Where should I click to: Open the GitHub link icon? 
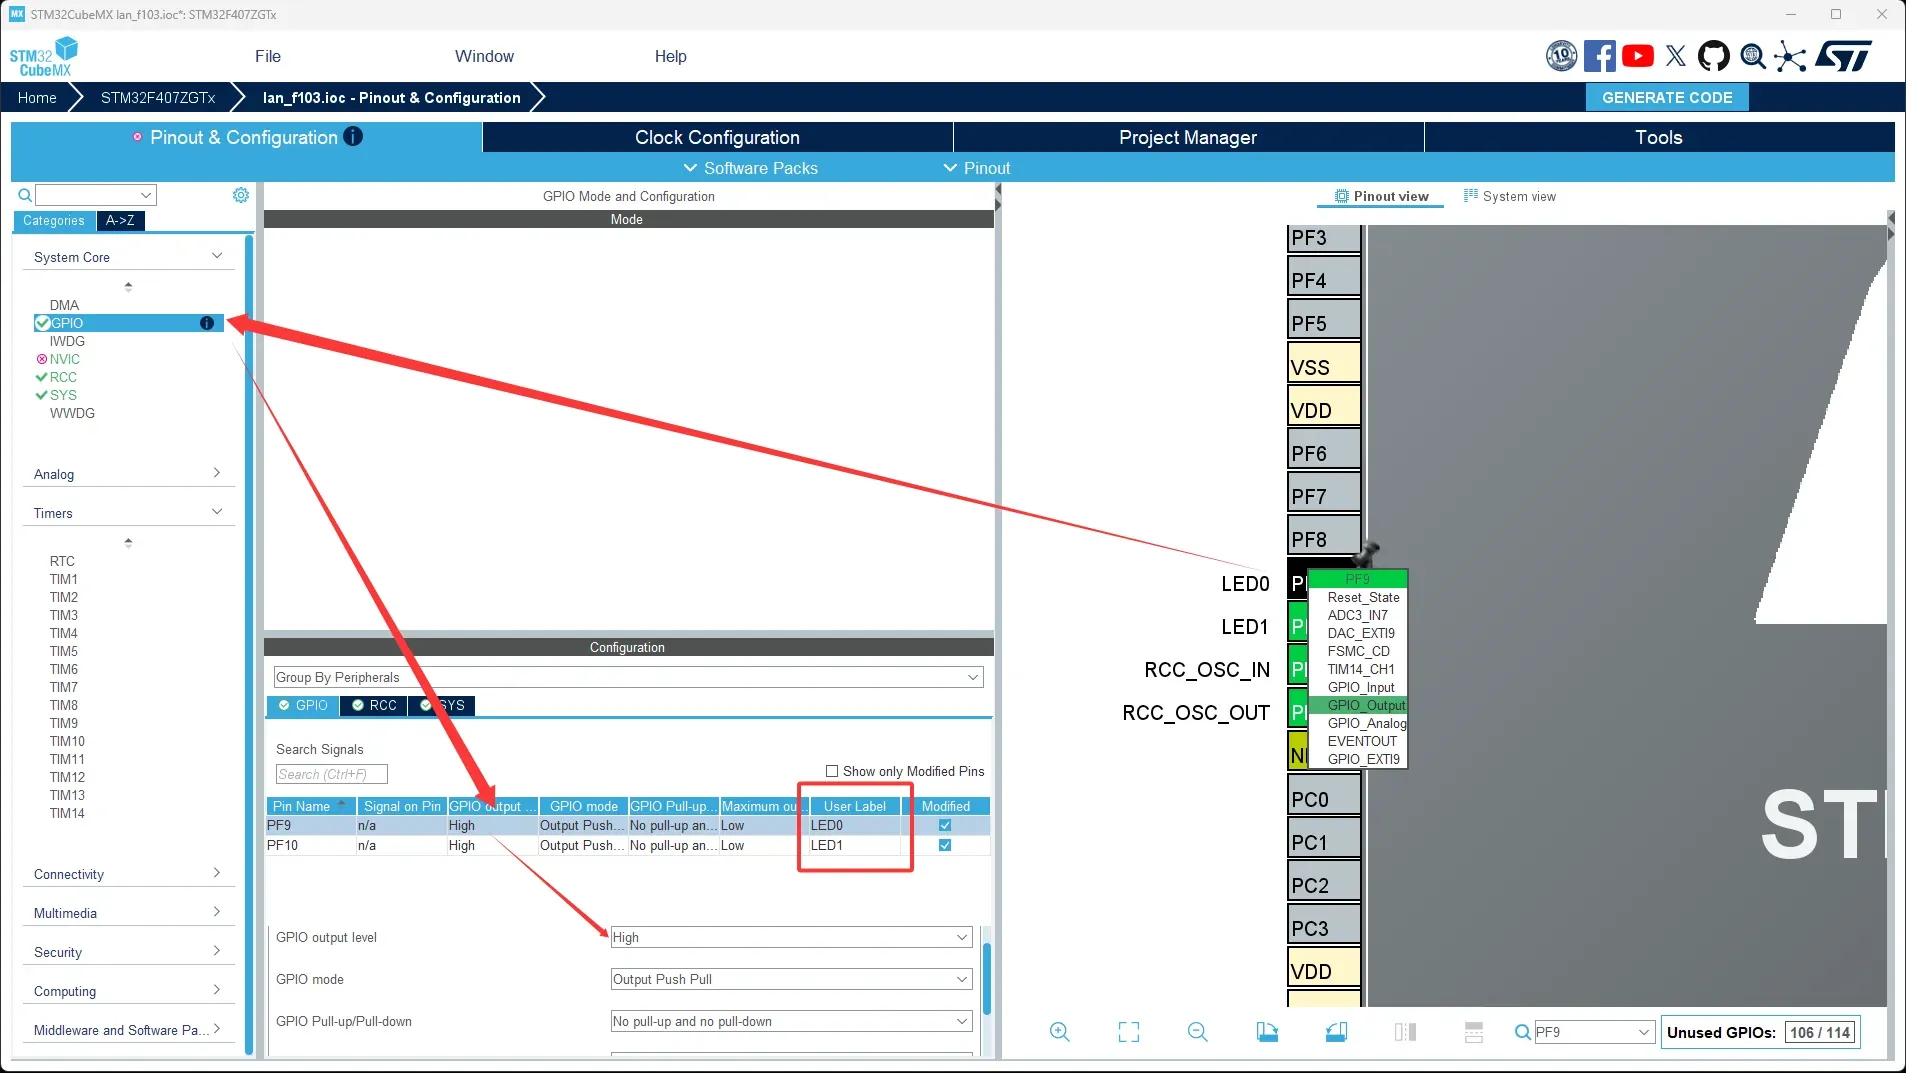click(1713, 56)
